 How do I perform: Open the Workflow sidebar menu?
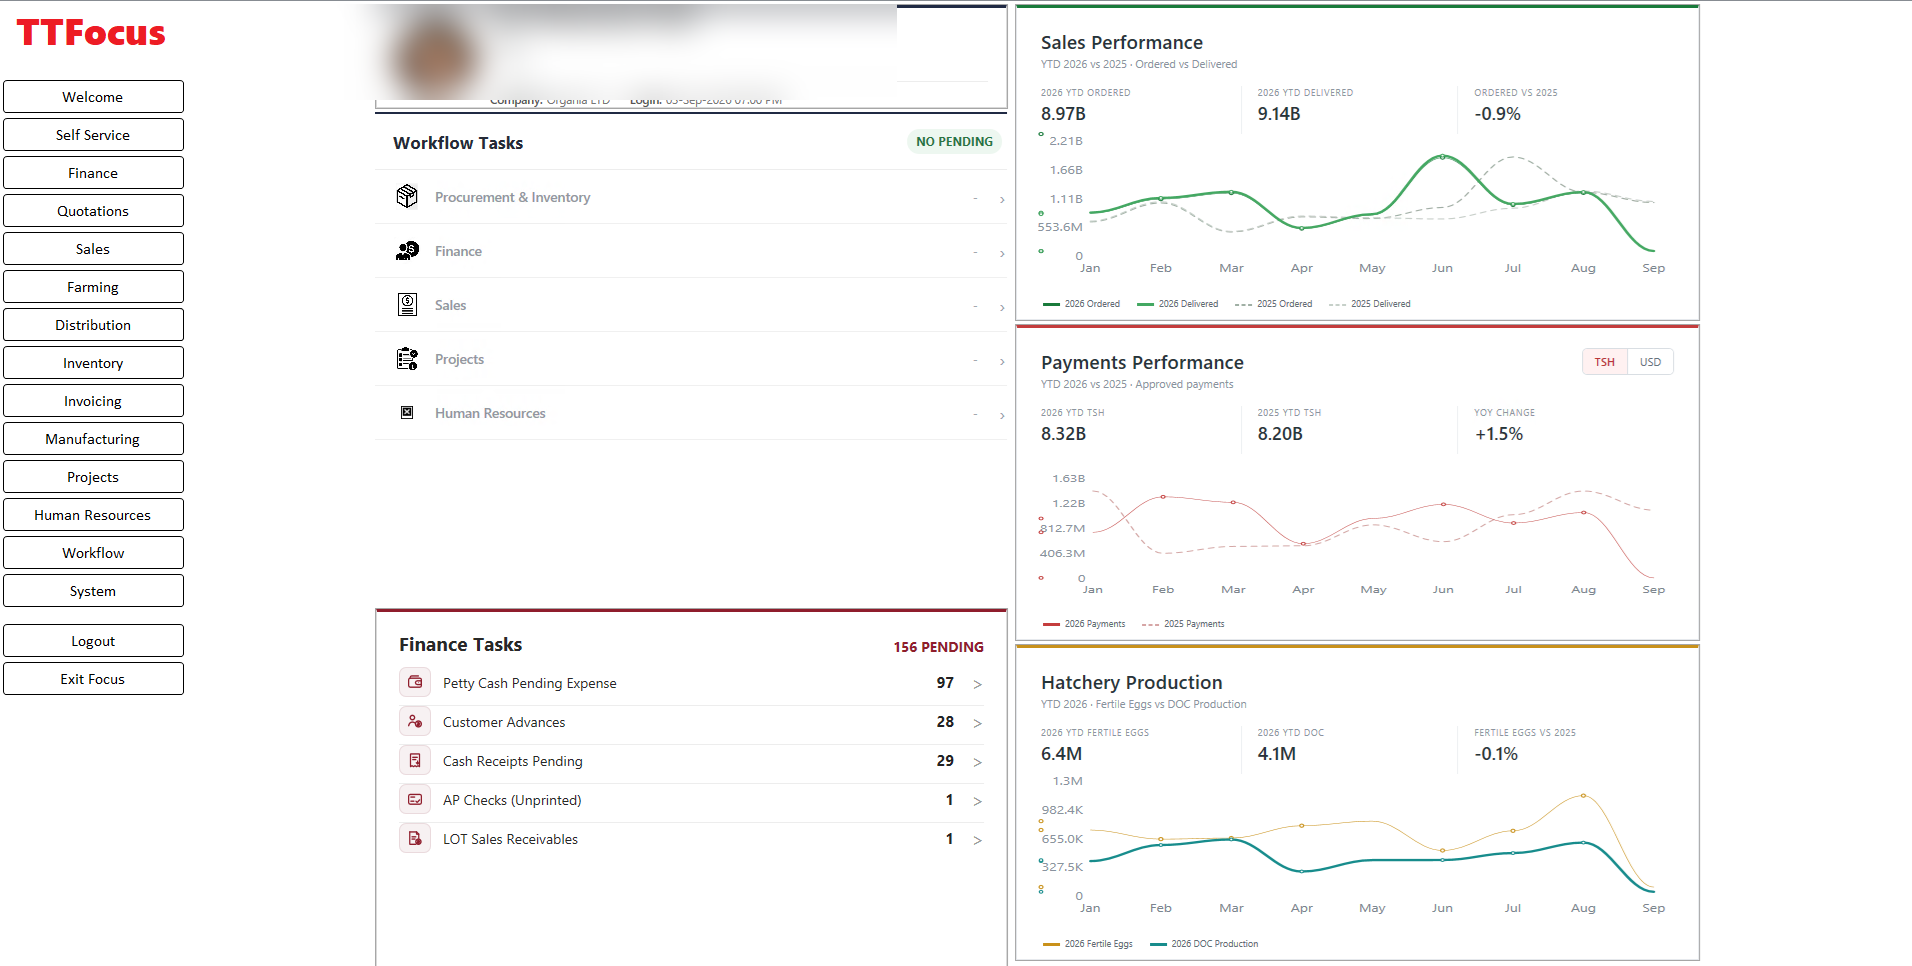point(93,553)
